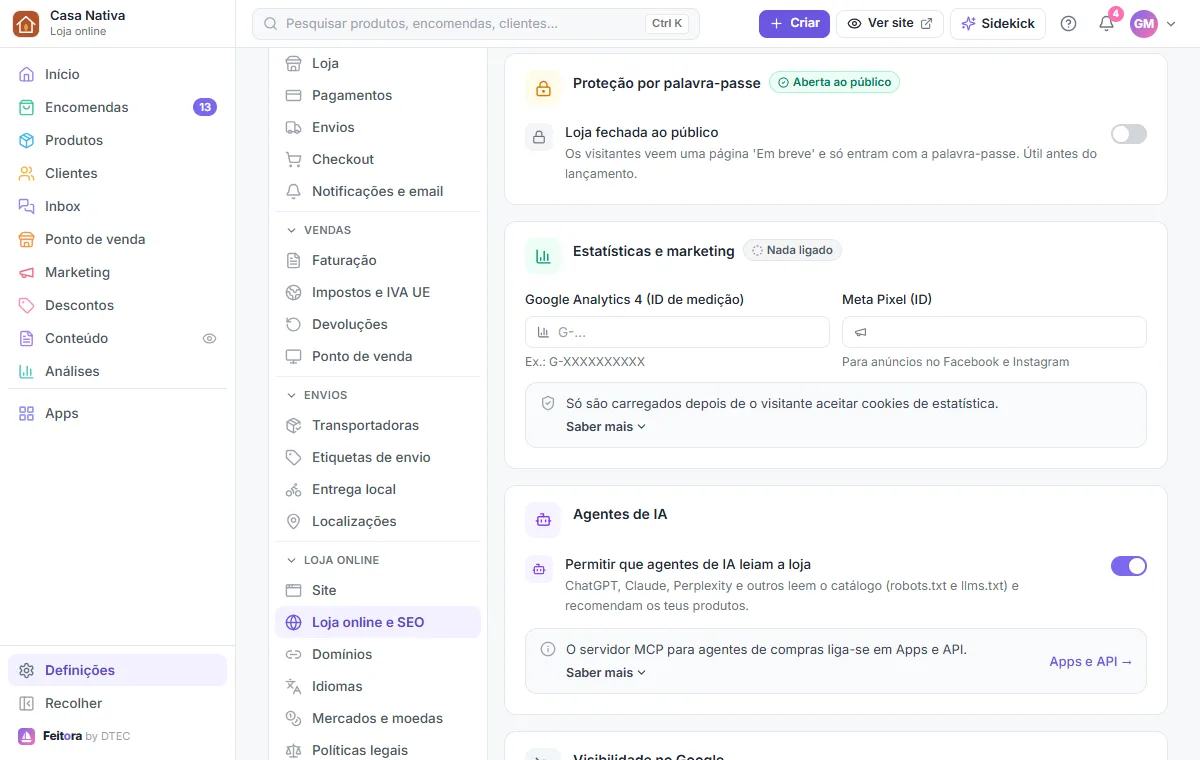This screenshot has height=760, width=1200.
Task: Click the Ponto de venda storefront icon in main sidebar
Action: (x=27, y=239)
